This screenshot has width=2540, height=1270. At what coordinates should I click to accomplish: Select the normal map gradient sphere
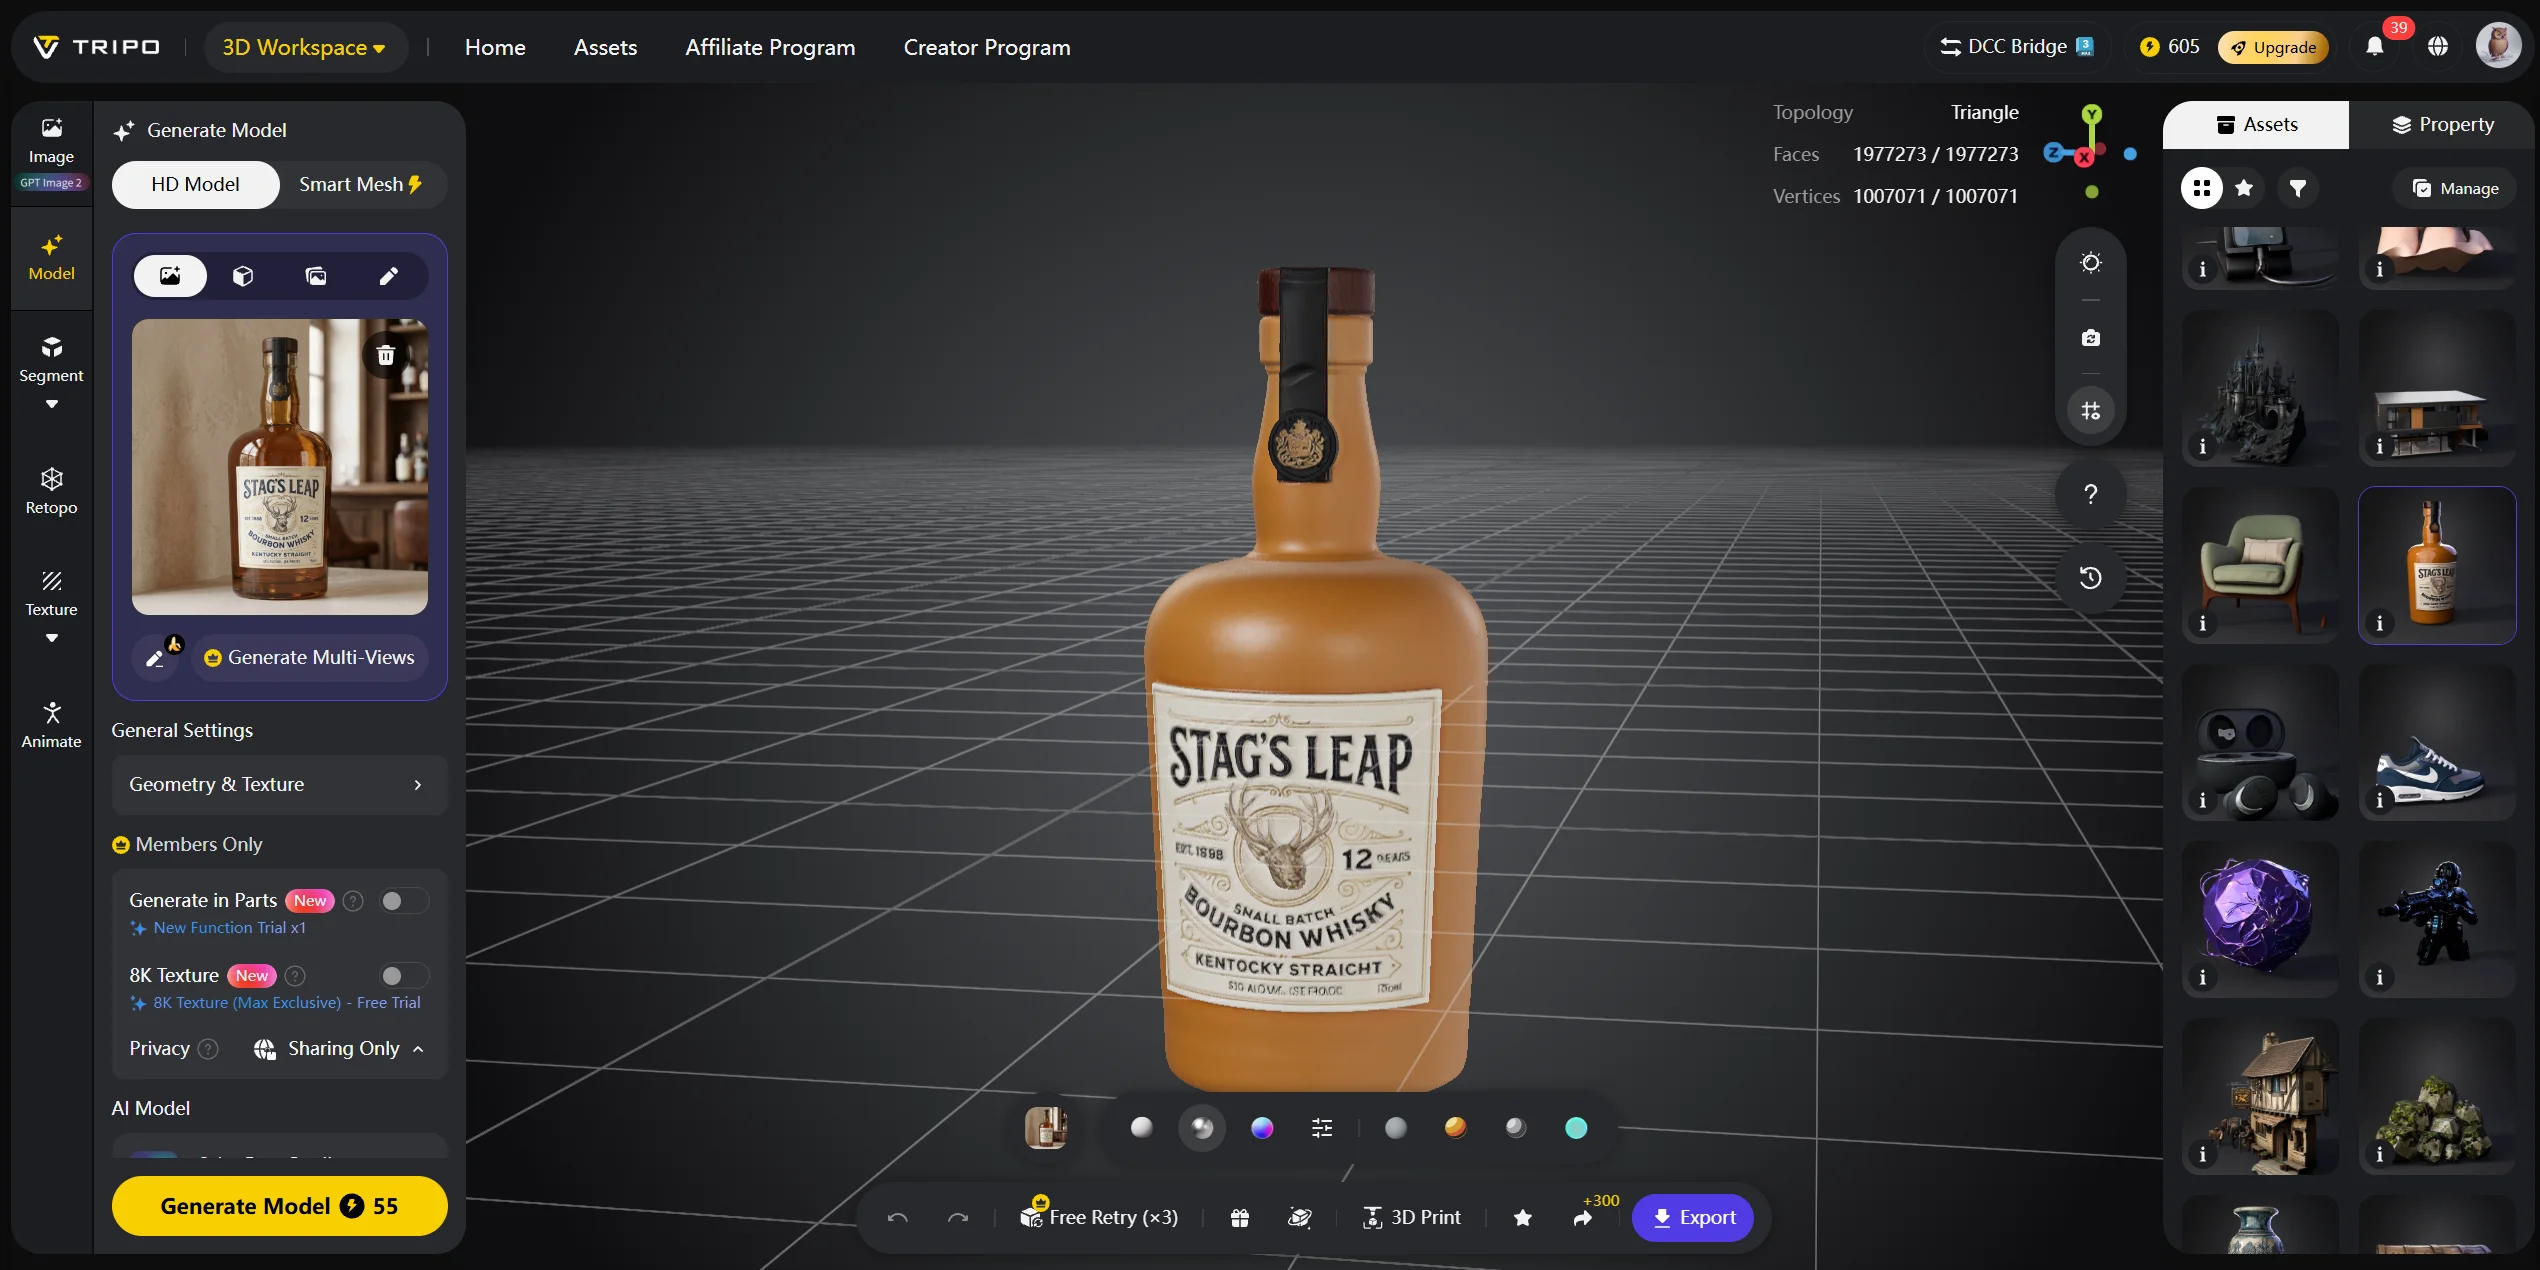1262,1128
